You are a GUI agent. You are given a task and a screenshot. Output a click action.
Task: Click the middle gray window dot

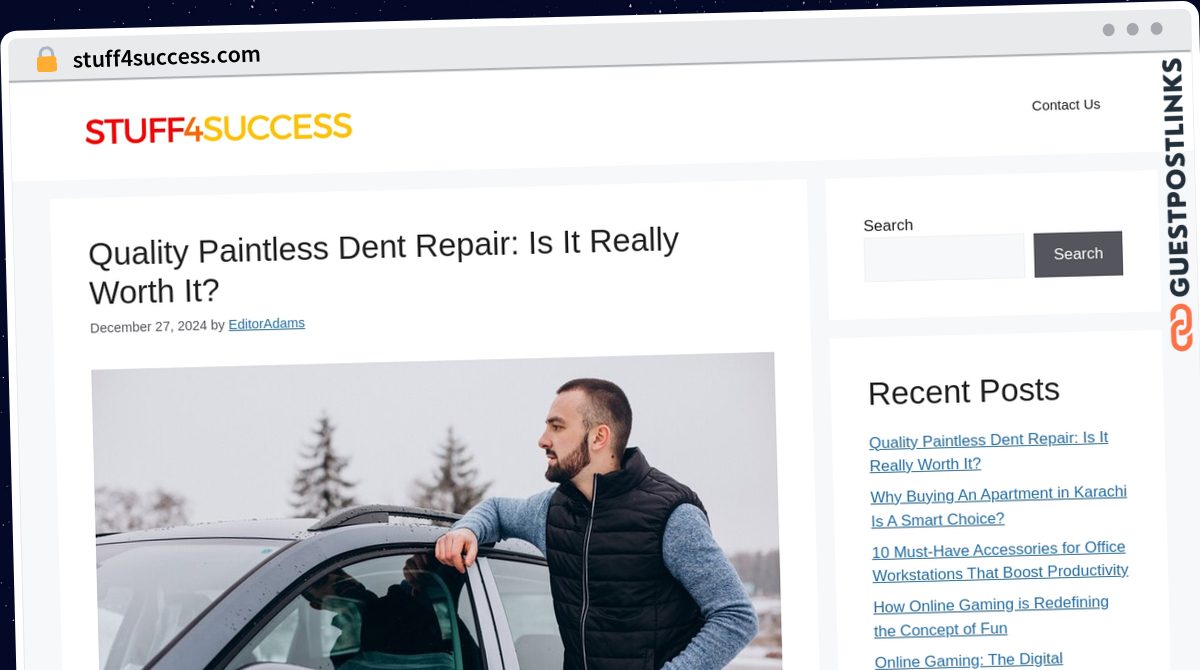[x=1132, y=30]
